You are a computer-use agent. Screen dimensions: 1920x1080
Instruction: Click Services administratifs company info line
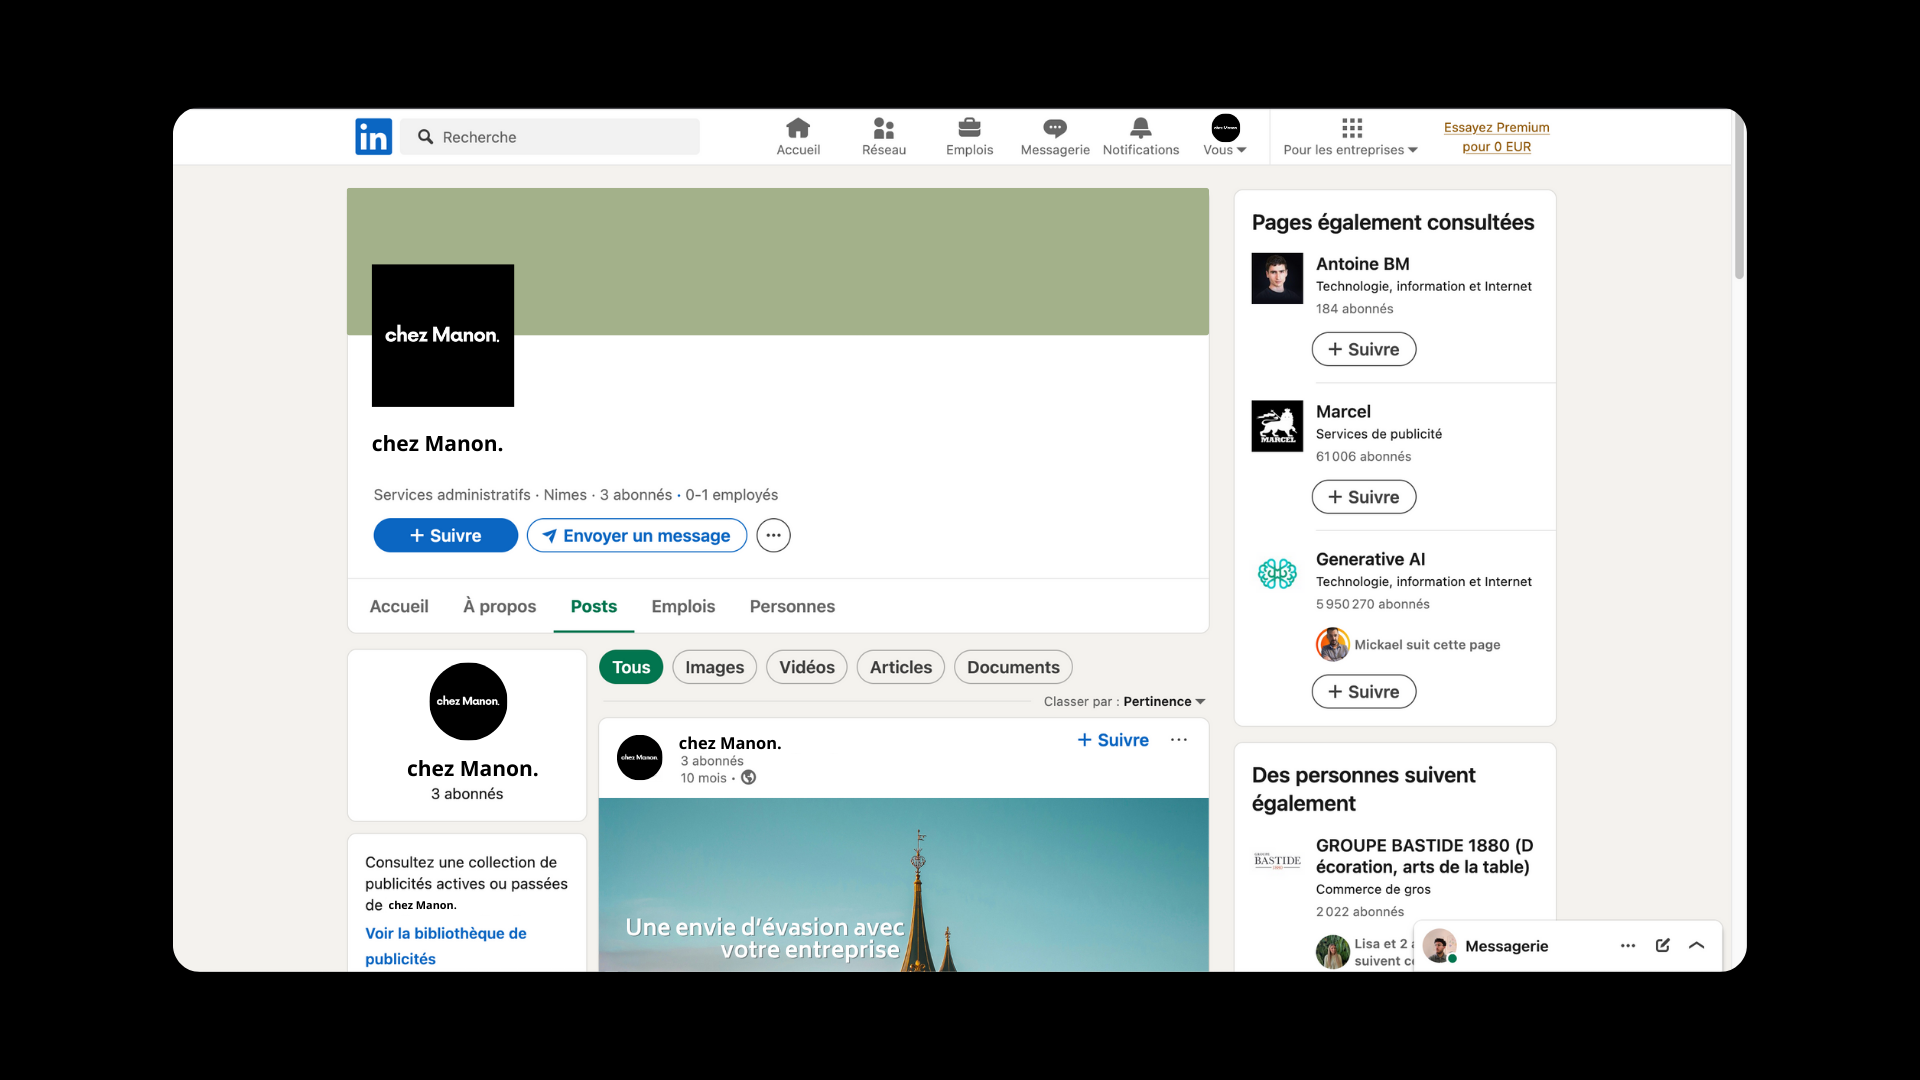575,495
